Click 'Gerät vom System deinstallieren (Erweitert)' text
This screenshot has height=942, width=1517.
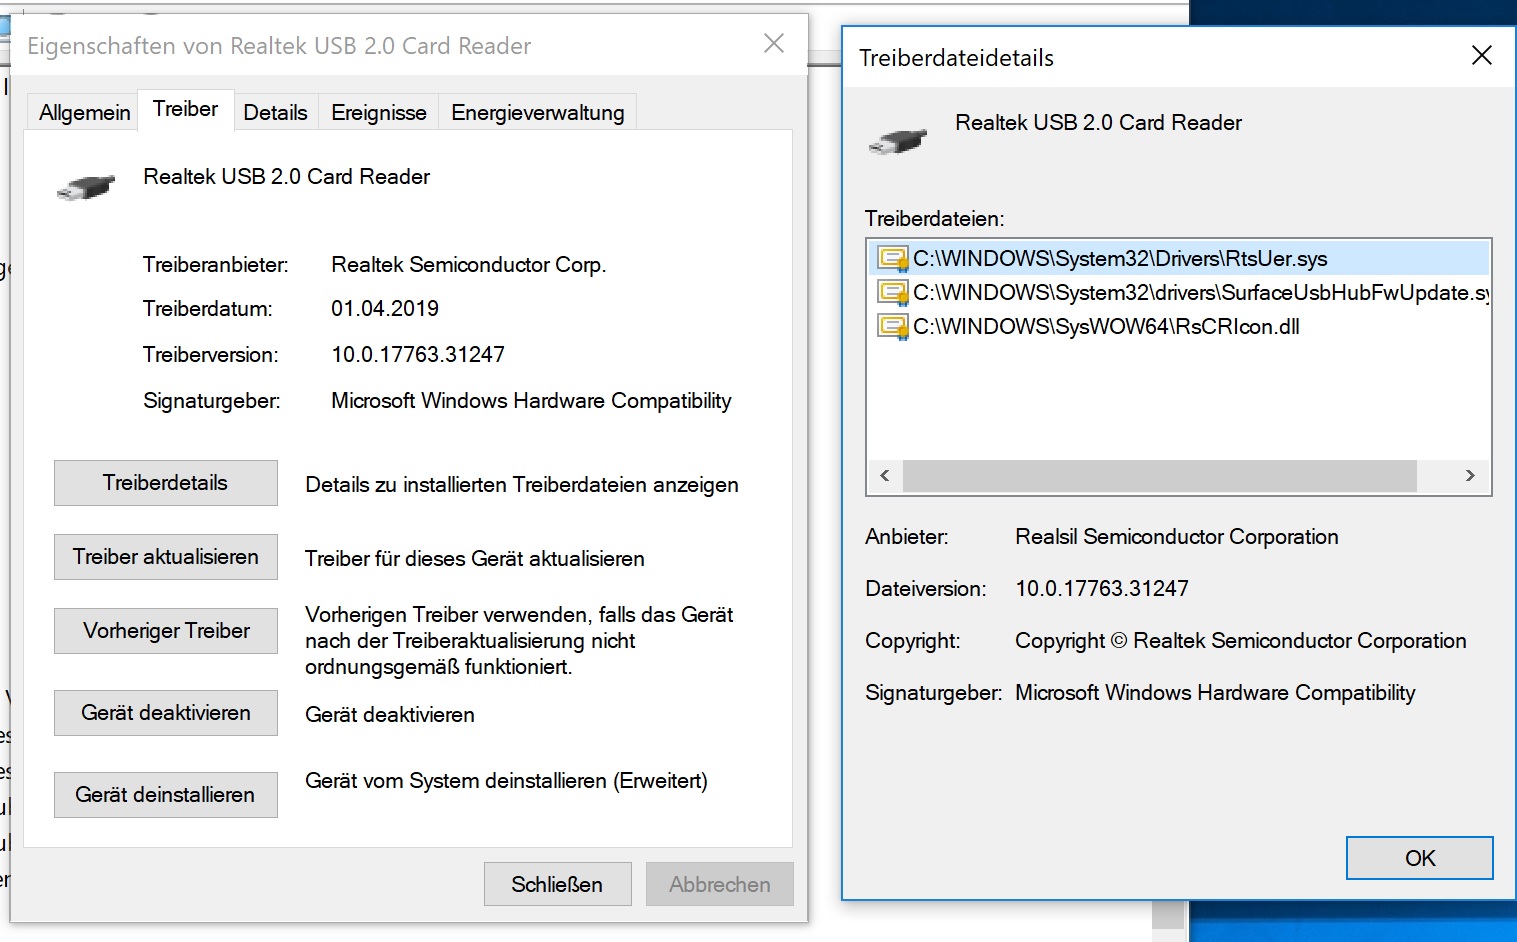[x=506, y=781]
